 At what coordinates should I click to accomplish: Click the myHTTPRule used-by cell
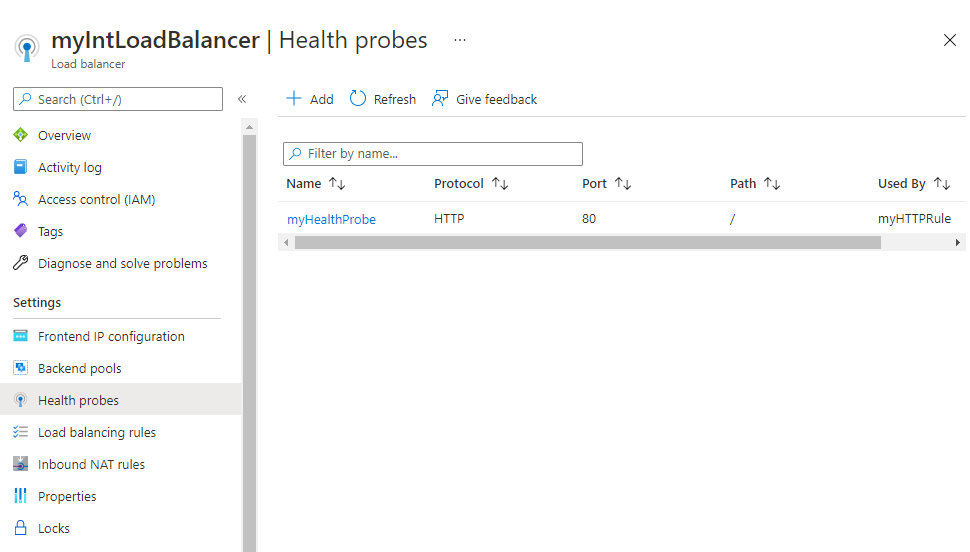[x=914, y=218]
